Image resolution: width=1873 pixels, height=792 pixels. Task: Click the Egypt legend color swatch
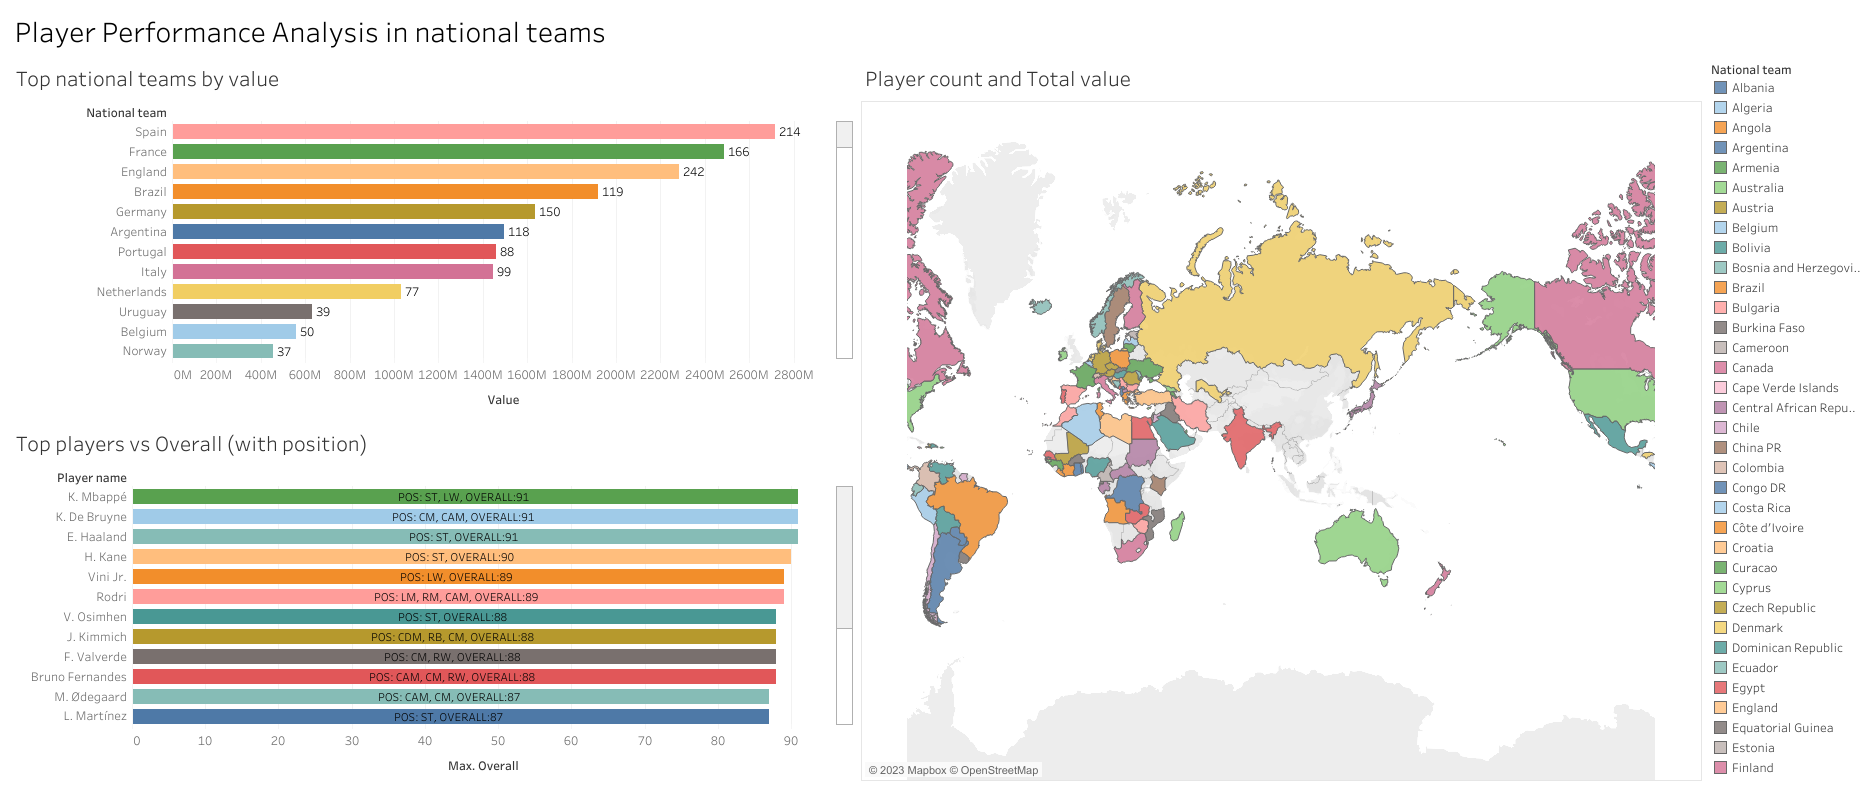tap(1720, 688)
